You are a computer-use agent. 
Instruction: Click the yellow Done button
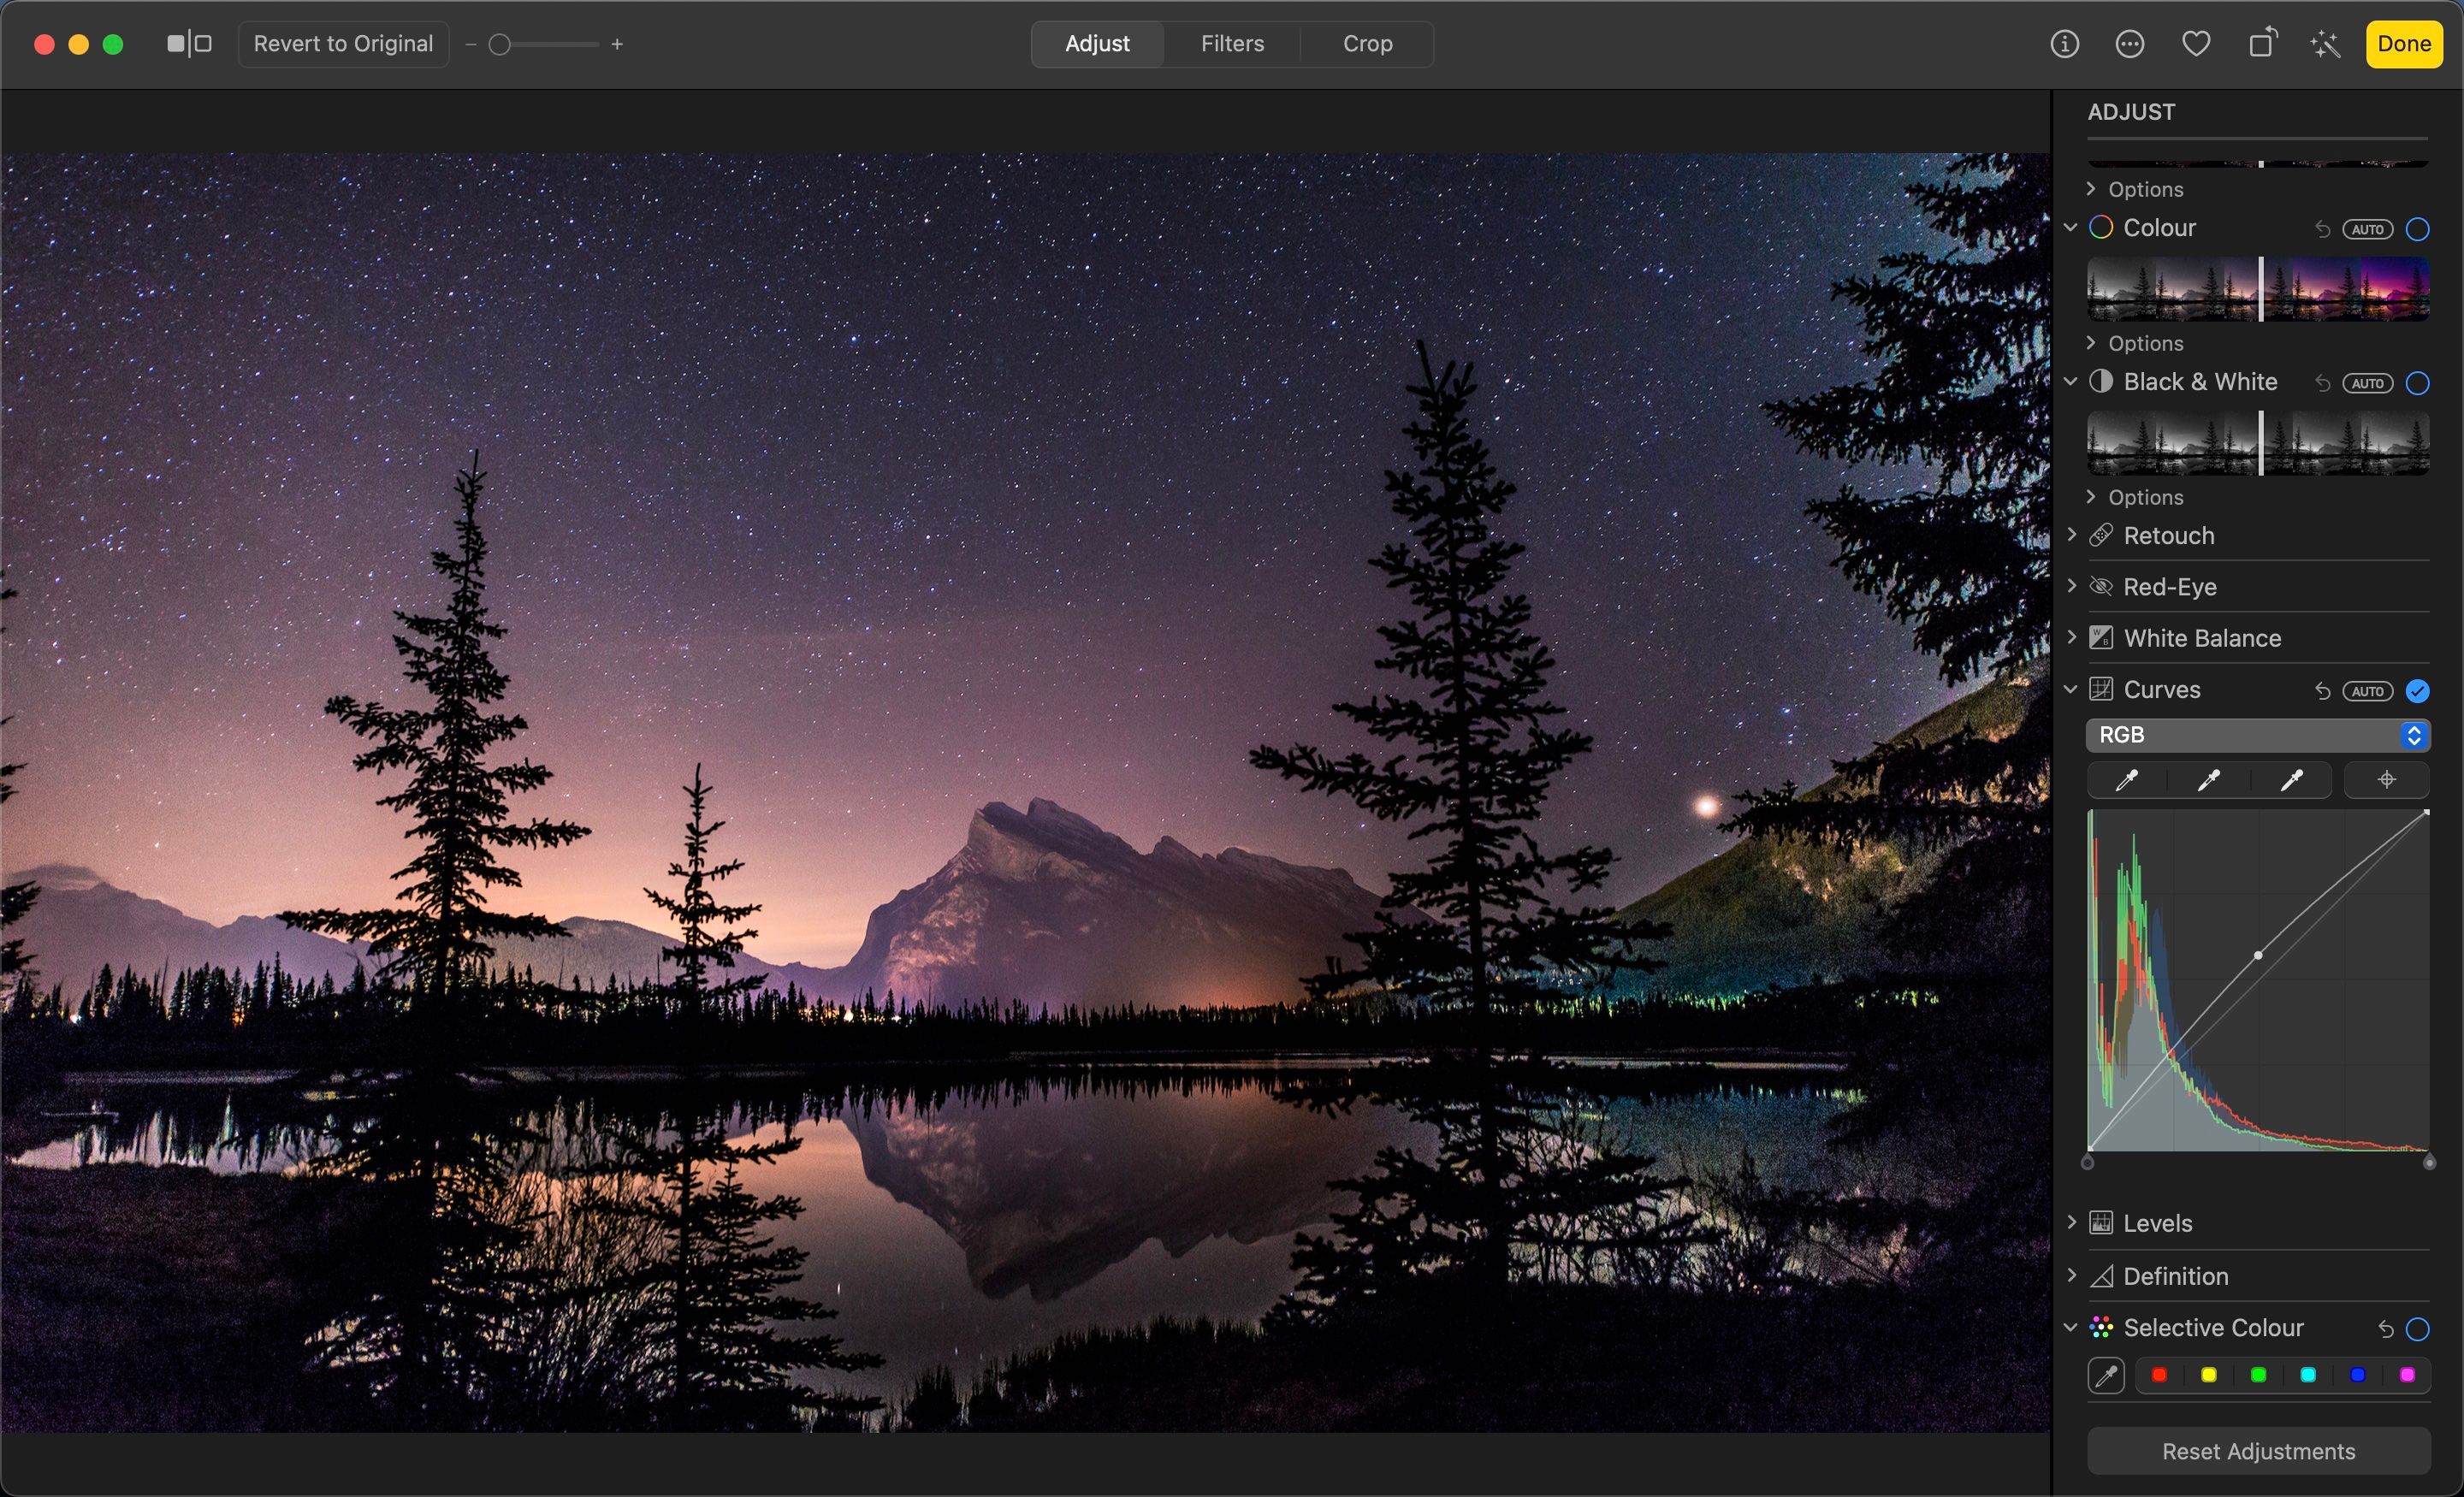2403,44
